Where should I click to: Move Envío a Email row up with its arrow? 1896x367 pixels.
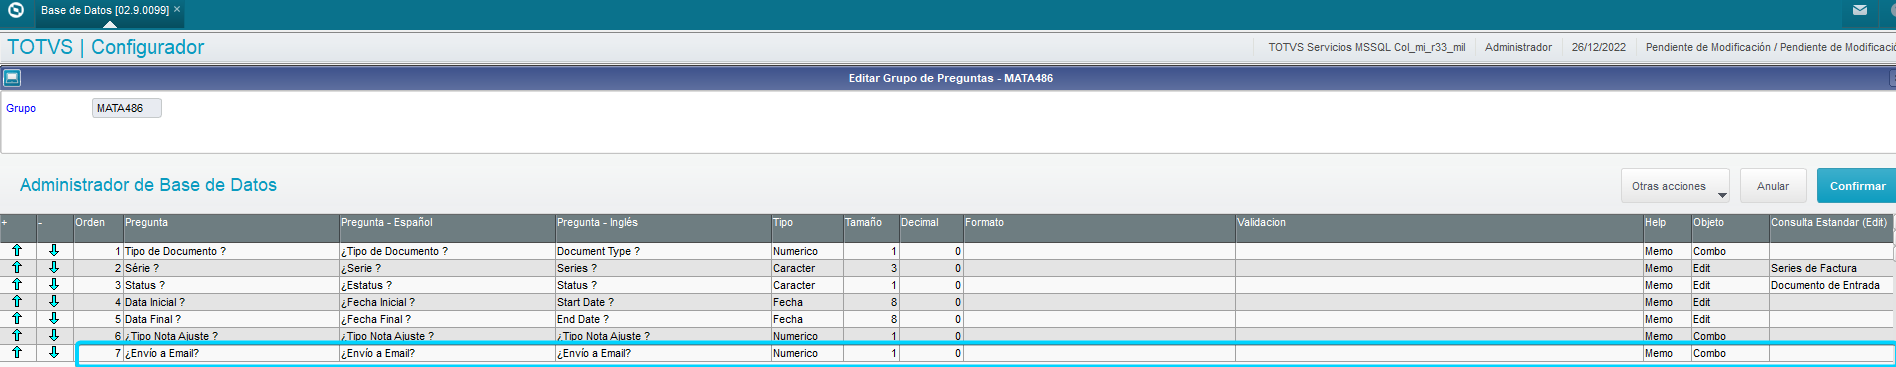[17, 352]
